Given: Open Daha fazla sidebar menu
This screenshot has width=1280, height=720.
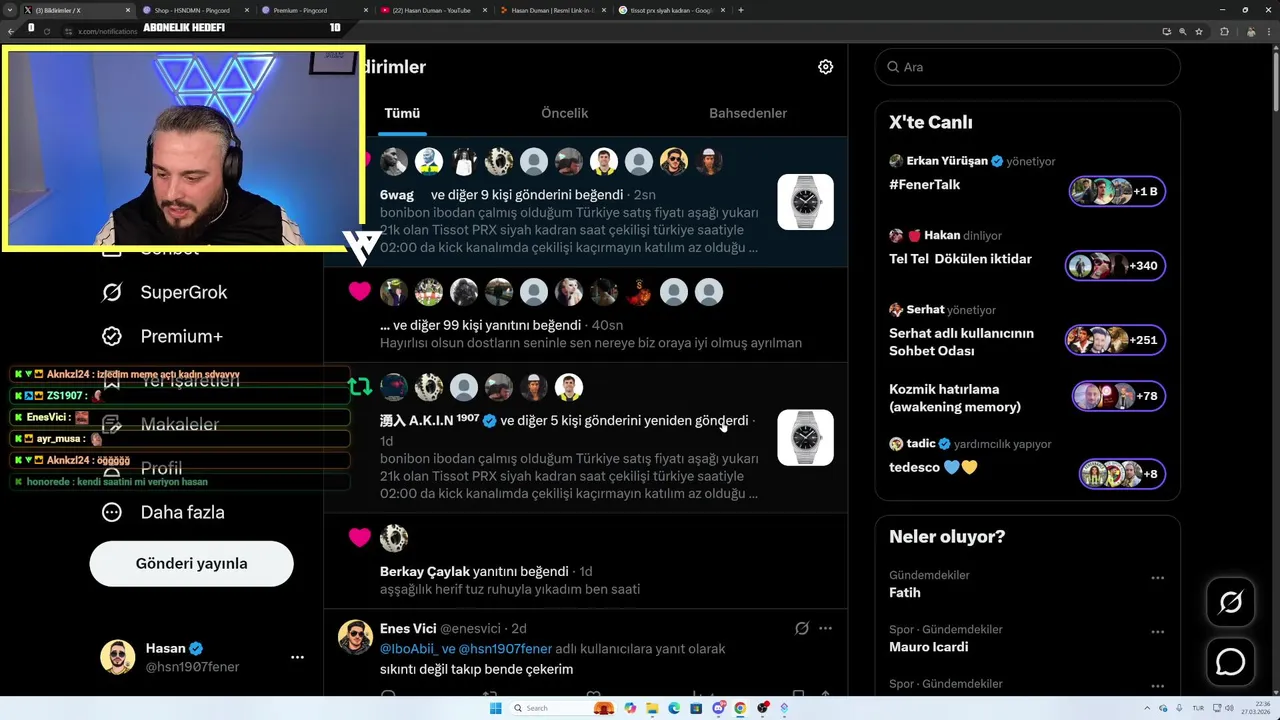Looking at the screenshot, I should click(162, 512).
